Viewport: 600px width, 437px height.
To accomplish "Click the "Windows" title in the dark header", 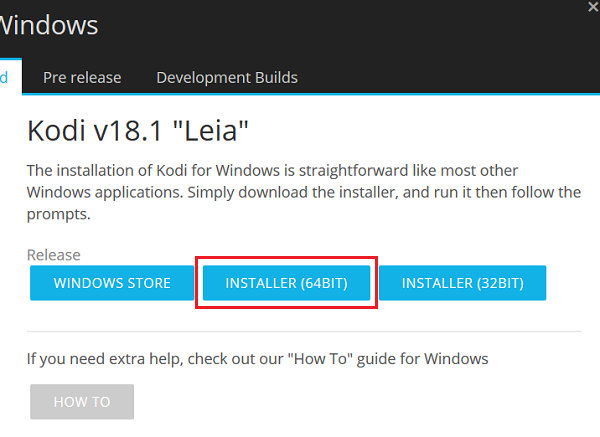I will (x=48, y=24).
